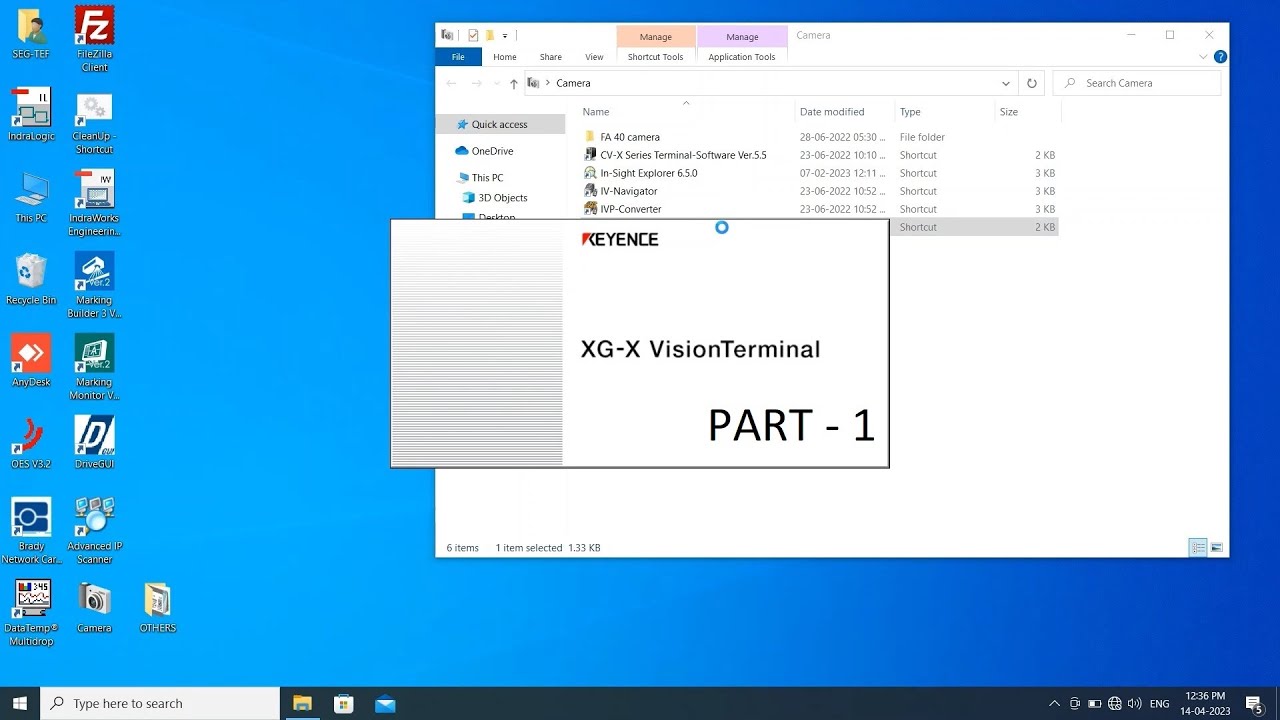Screen dimensions: 1280x720
Task: Open the SEG-TEF desktop icon
Action: pyautogui.click(x=31, y=33)
